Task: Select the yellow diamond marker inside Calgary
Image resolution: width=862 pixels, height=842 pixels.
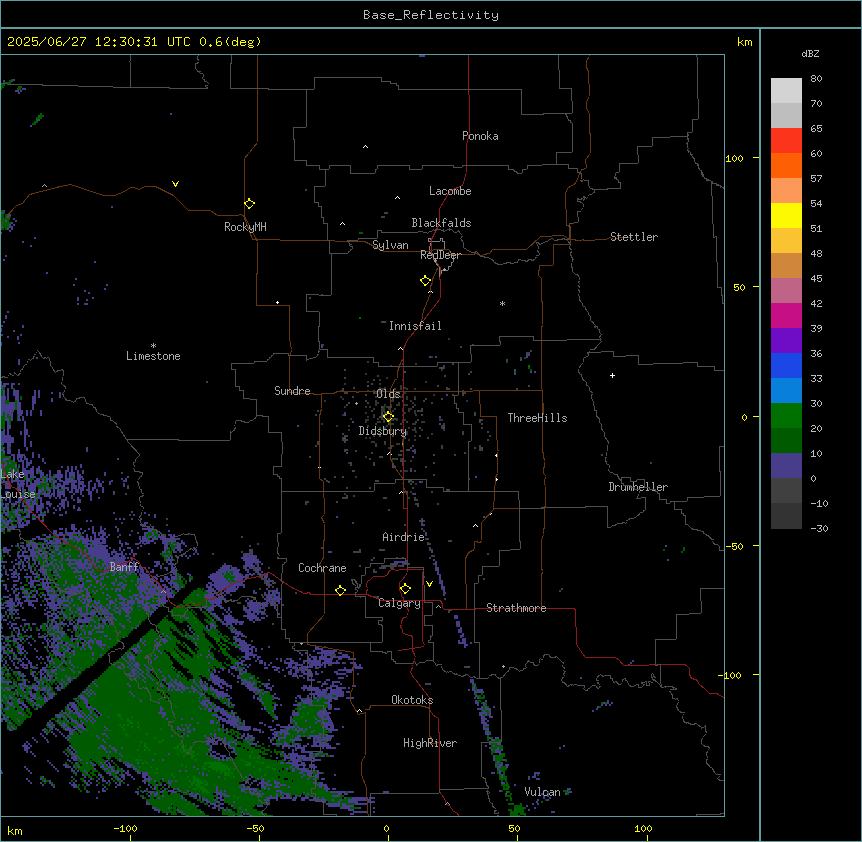Action: 405,589
